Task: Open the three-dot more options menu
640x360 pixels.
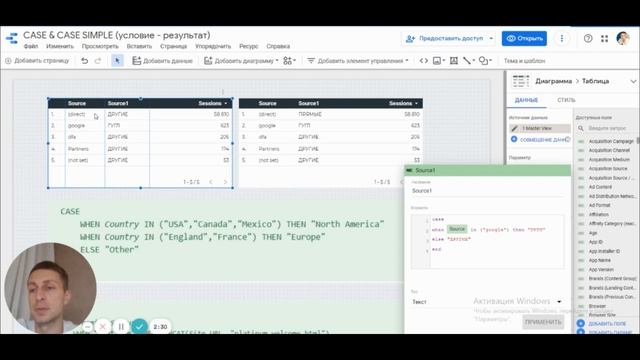Action: click(562, 38)
